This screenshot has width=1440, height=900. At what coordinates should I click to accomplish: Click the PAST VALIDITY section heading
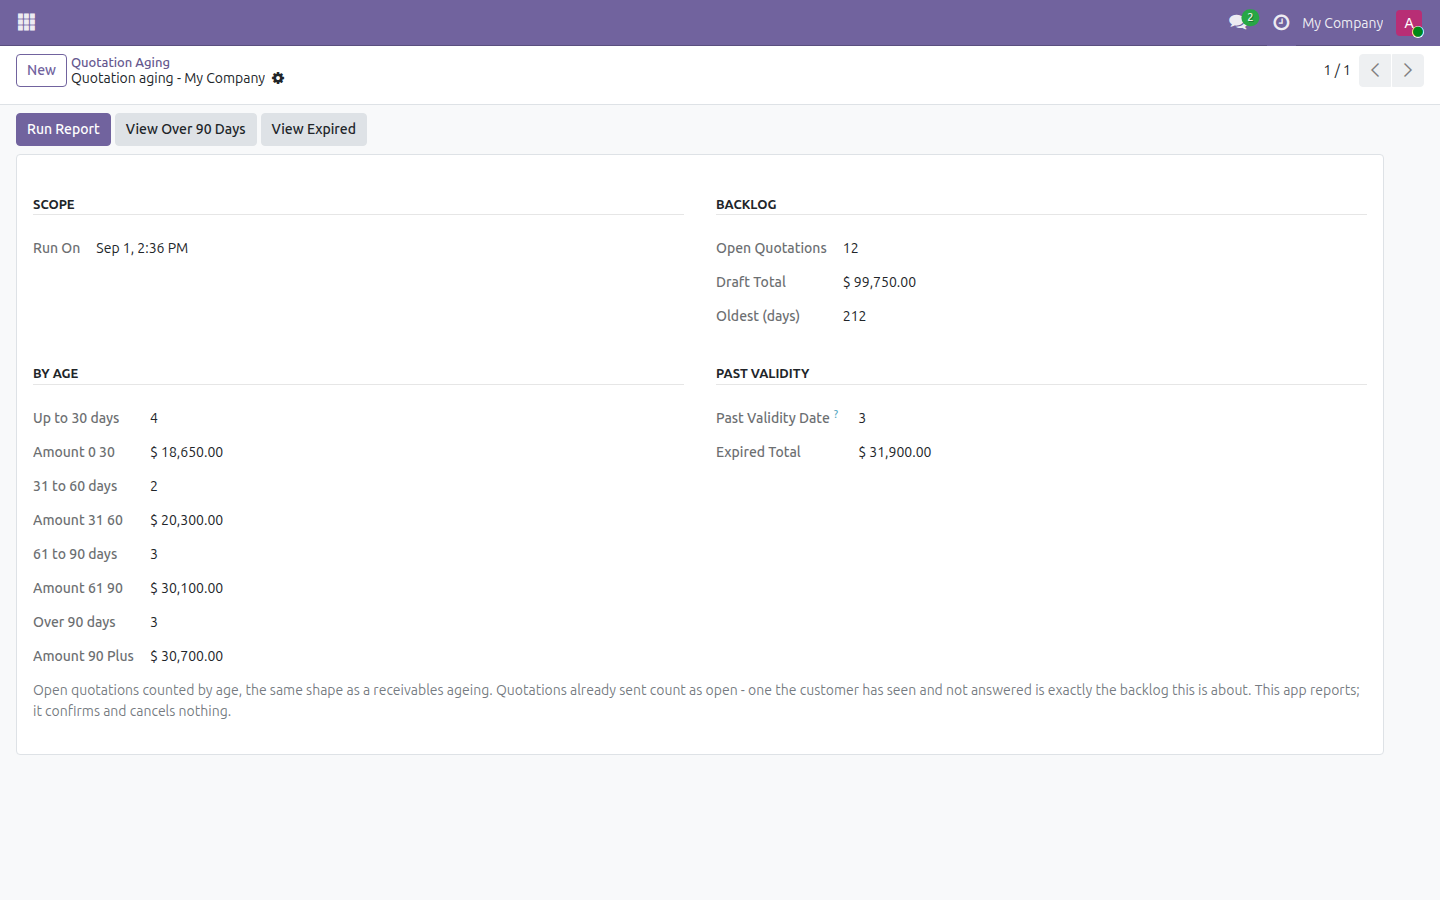tap(763, 373)
